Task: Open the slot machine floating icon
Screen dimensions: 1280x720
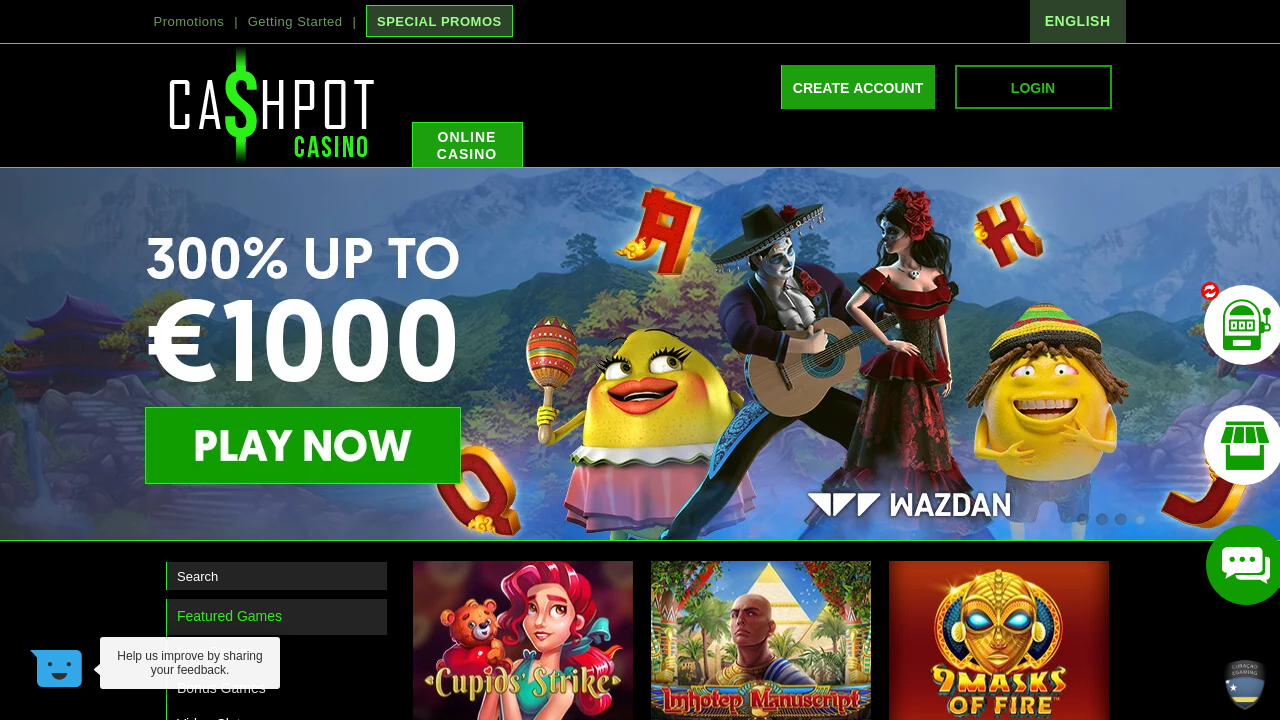Action: pyautogui.click(x=1243, y=325)
